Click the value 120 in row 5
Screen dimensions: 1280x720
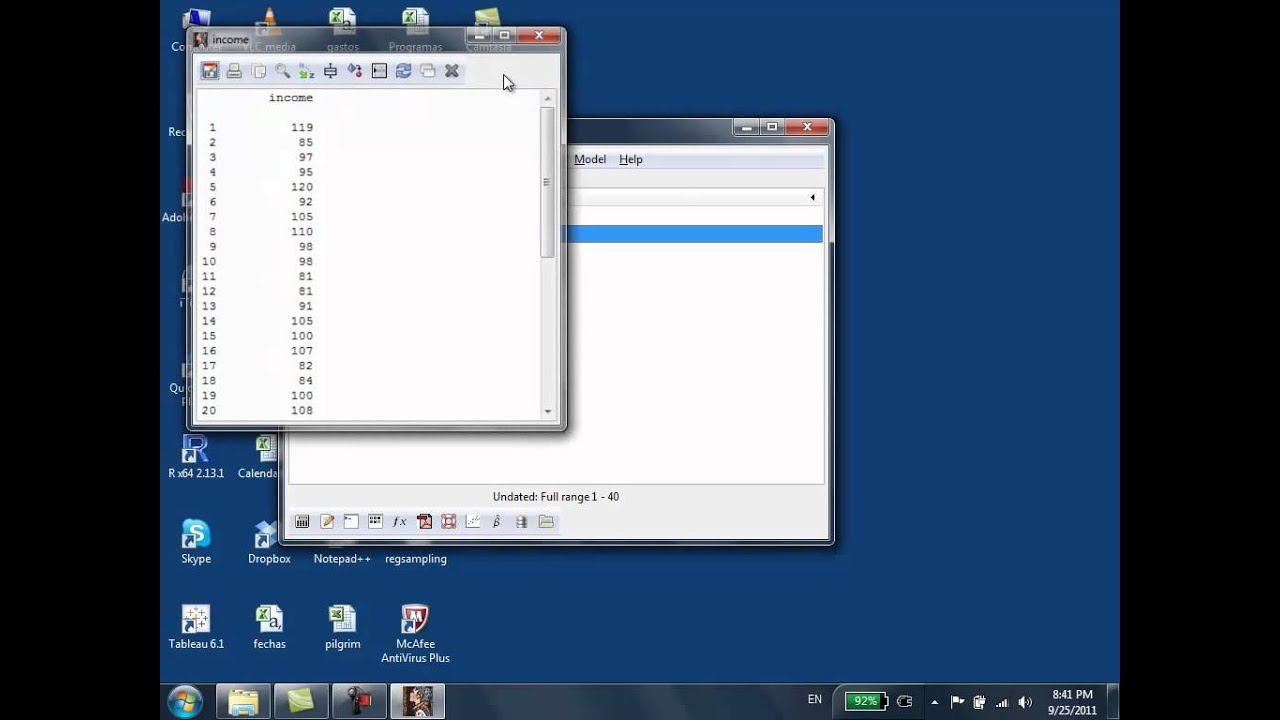coord(302,187)
